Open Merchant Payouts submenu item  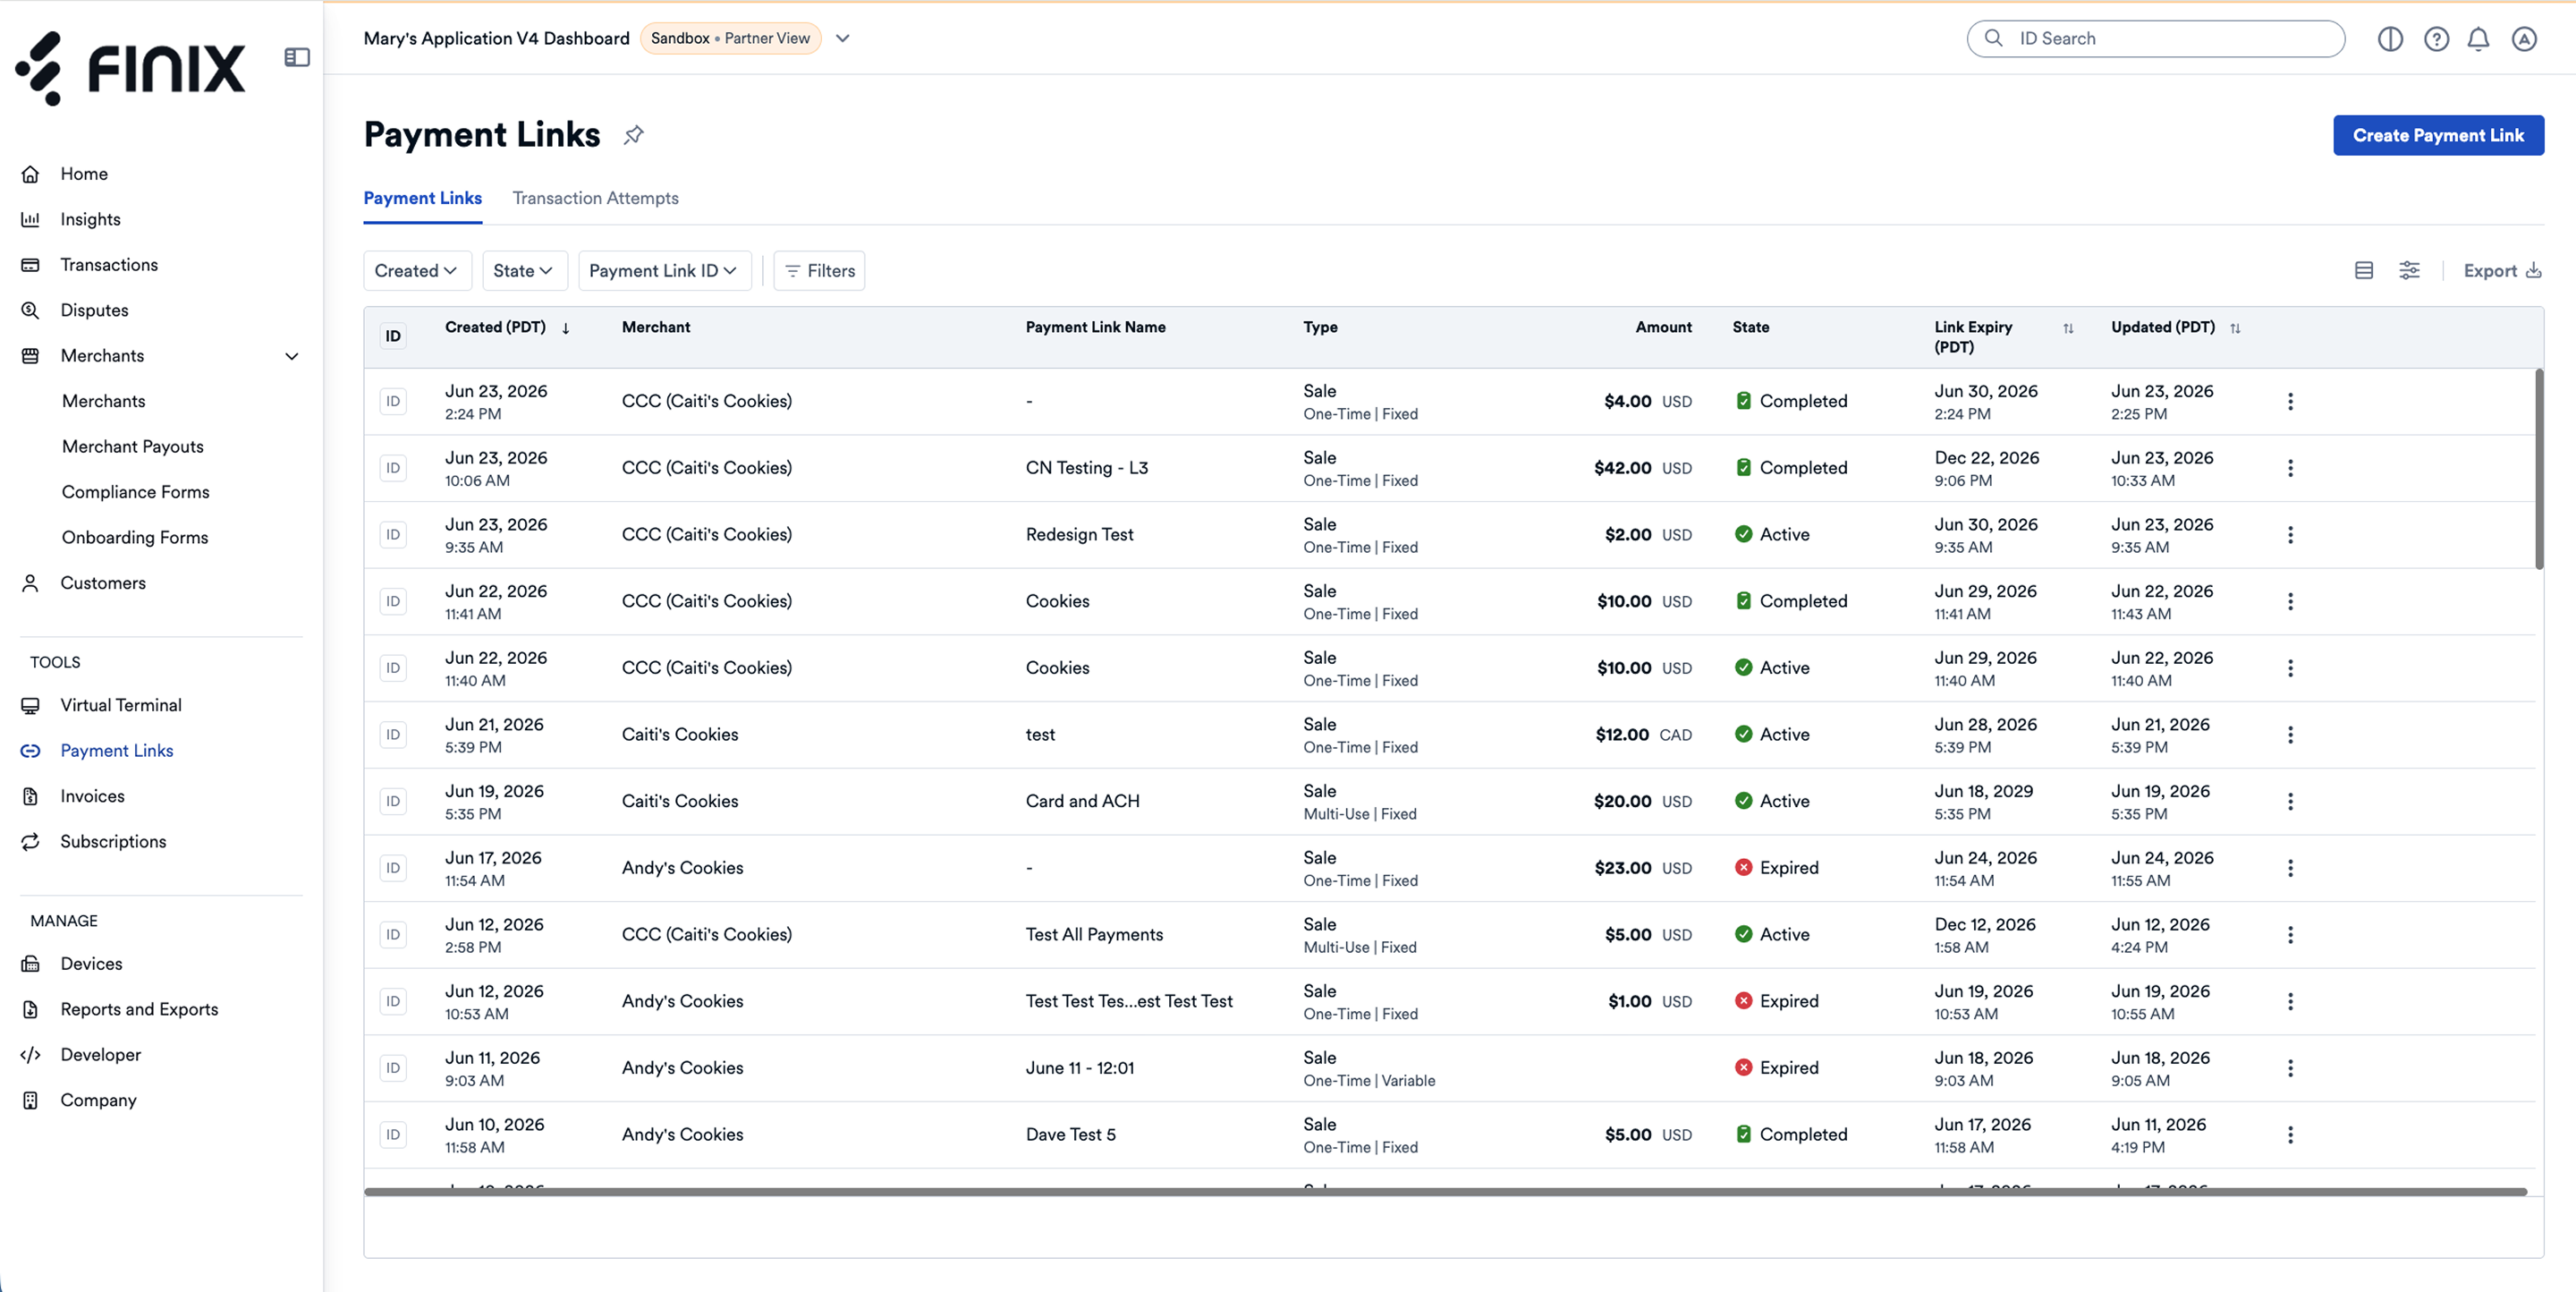(x=133, y=447)
